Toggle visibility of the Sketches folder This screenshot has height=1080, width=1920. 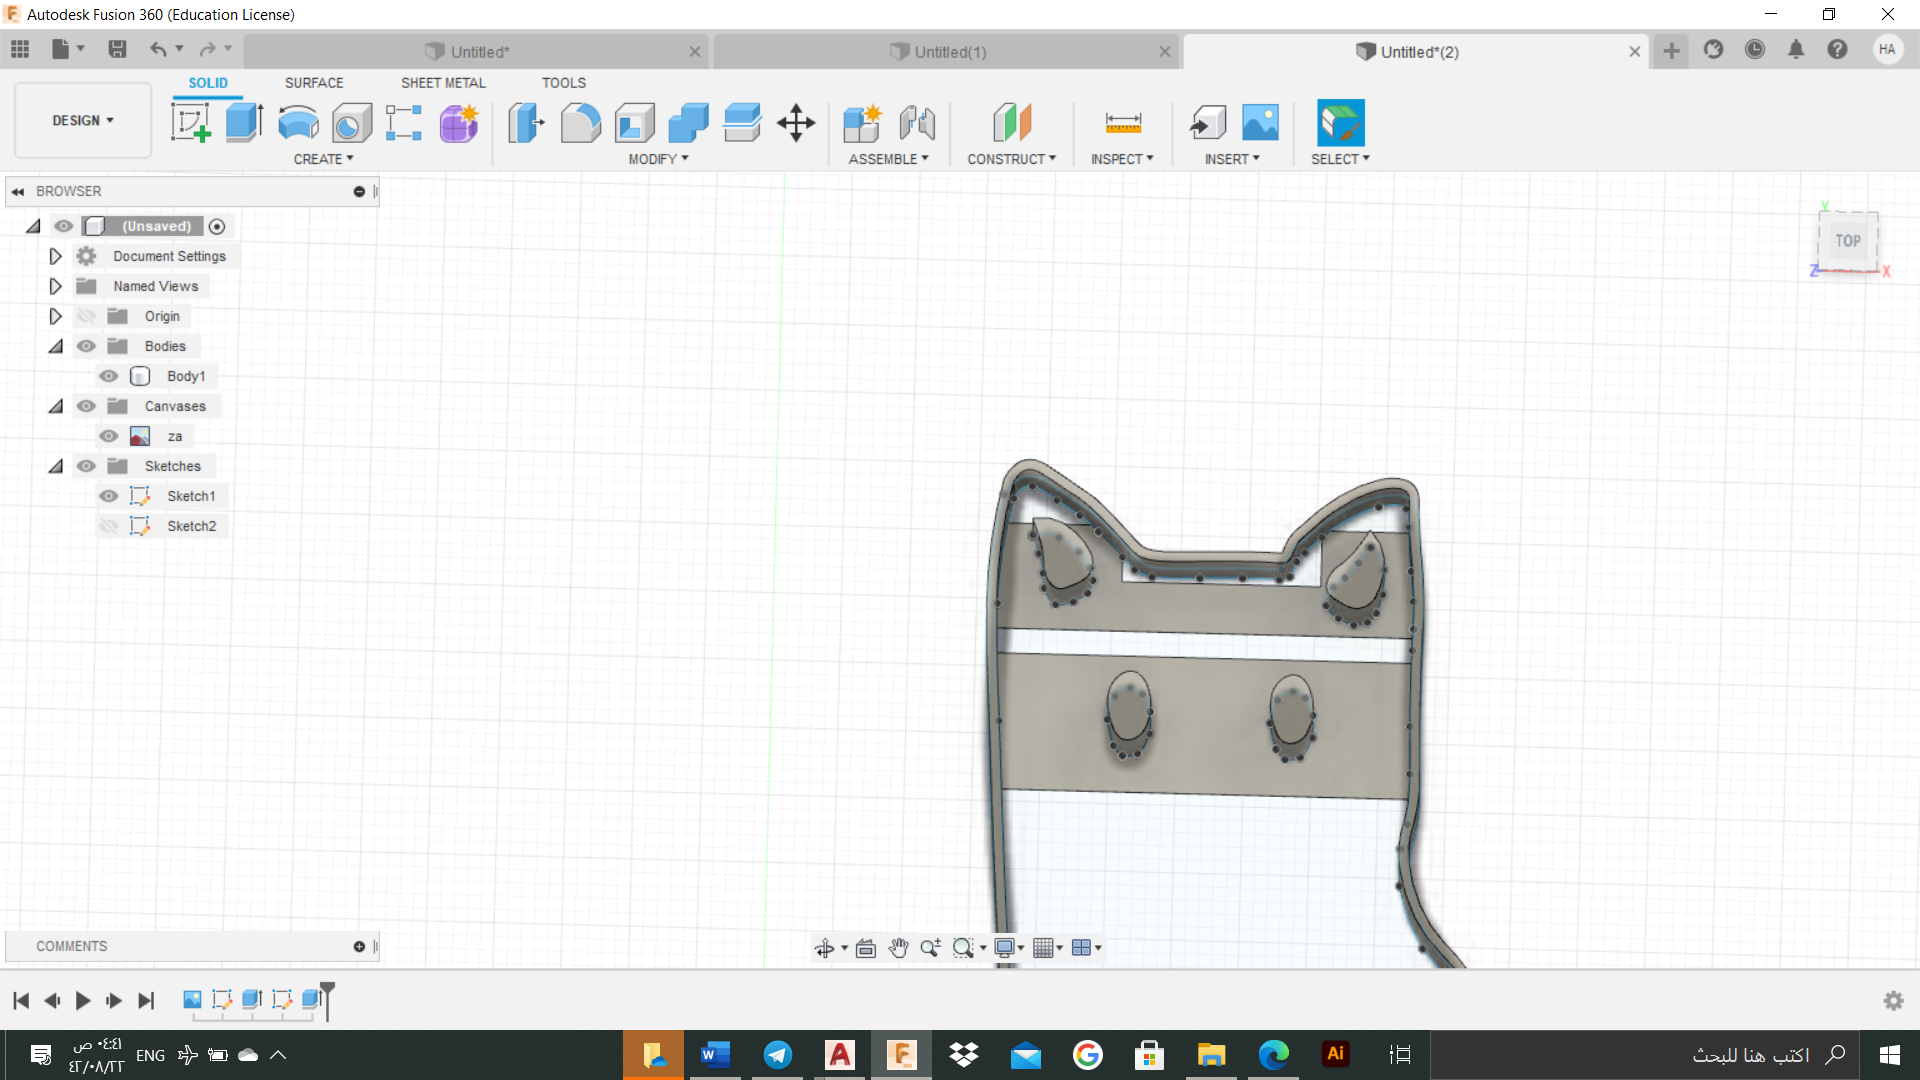87,466
